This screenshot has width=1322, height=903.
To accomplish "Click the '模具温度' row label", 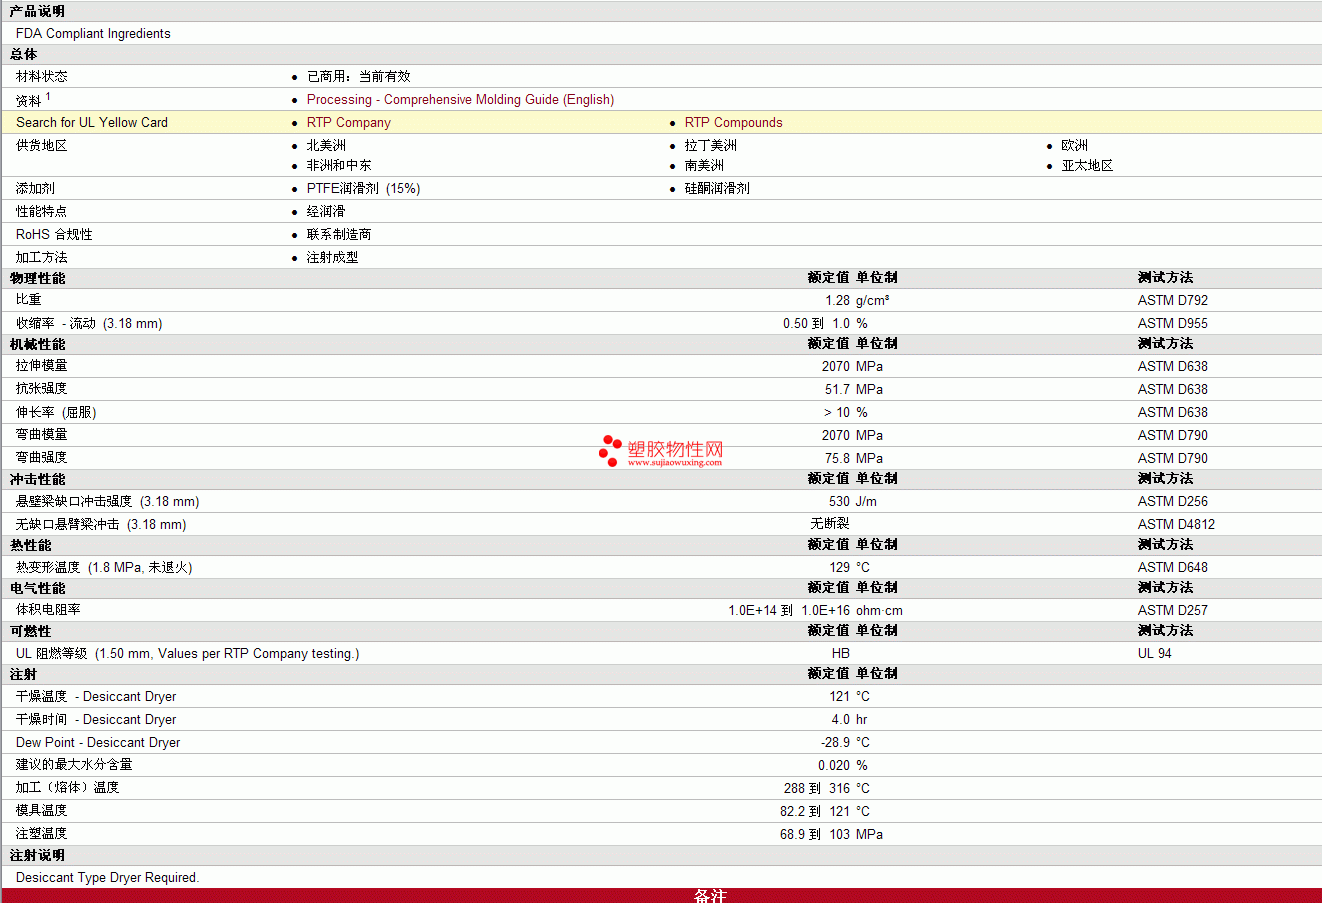I will 42,811.
